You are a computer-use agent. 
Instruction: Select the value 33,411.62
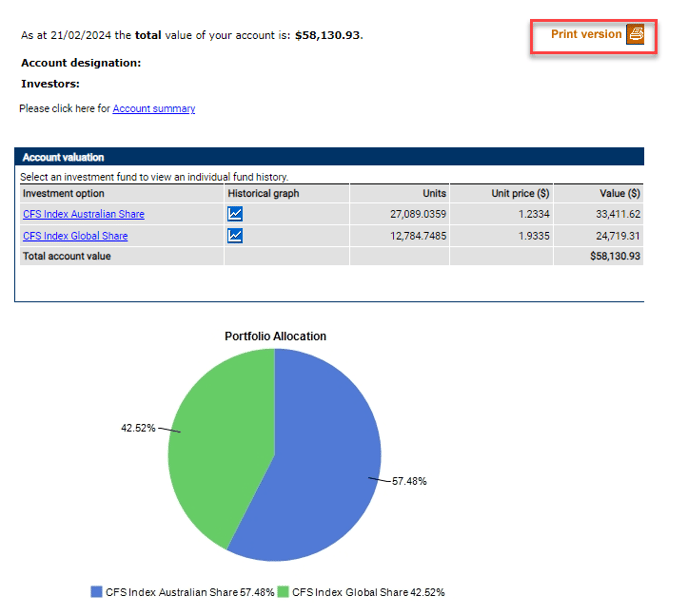click(618, 214)
